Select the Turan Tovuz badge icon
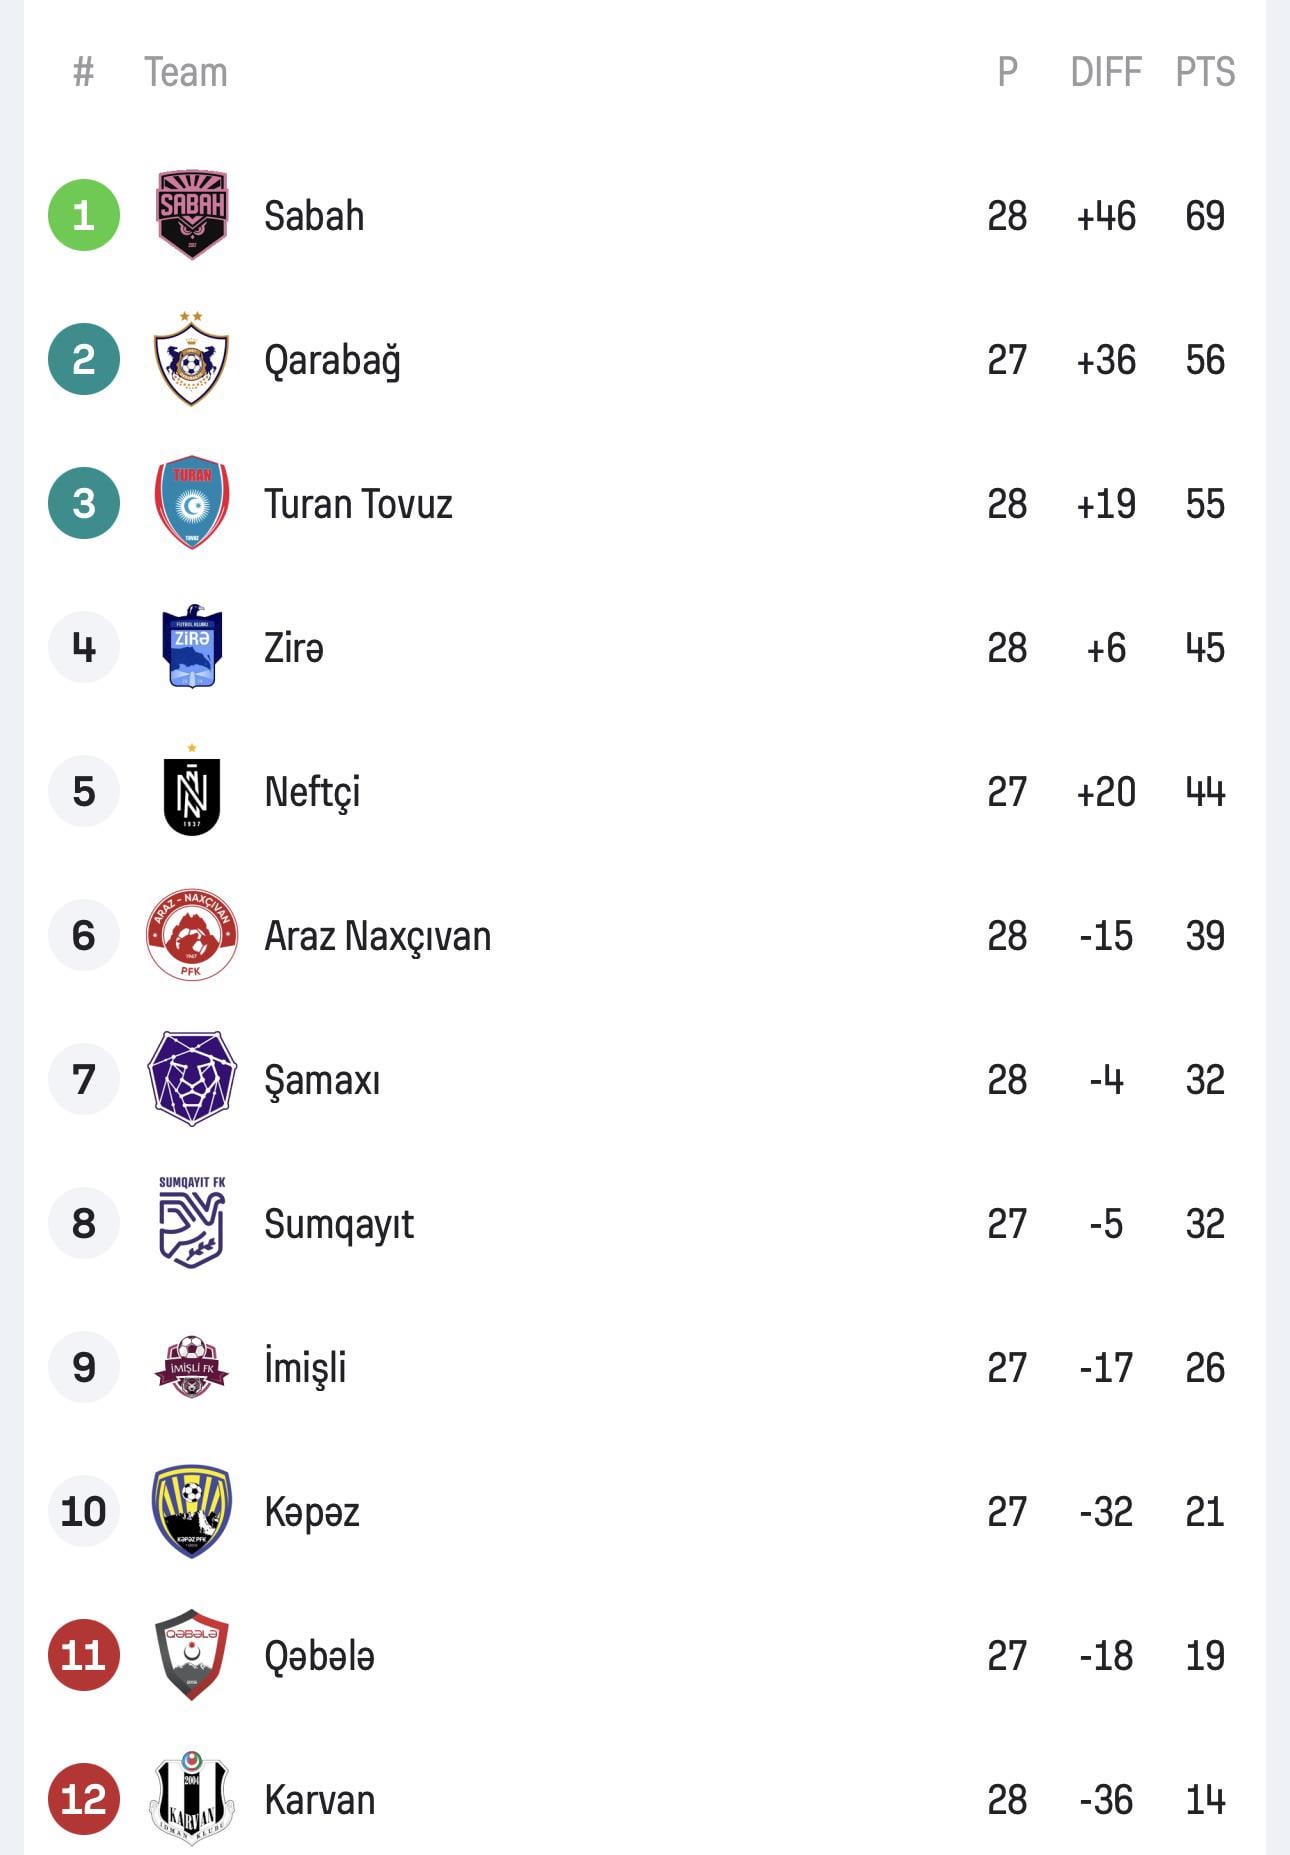Screen dimensions: 1290x1855 (x=192, y=503)
